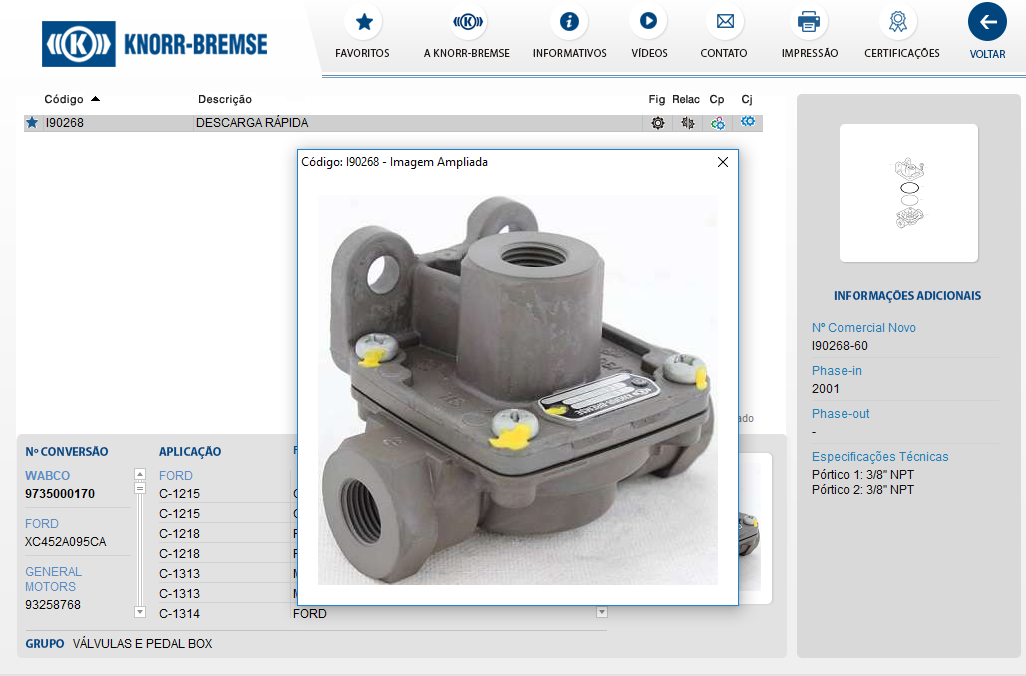Open the Favoritos star icon
The width and height of the screenshot is (1026, 676).
click(364, 22)
